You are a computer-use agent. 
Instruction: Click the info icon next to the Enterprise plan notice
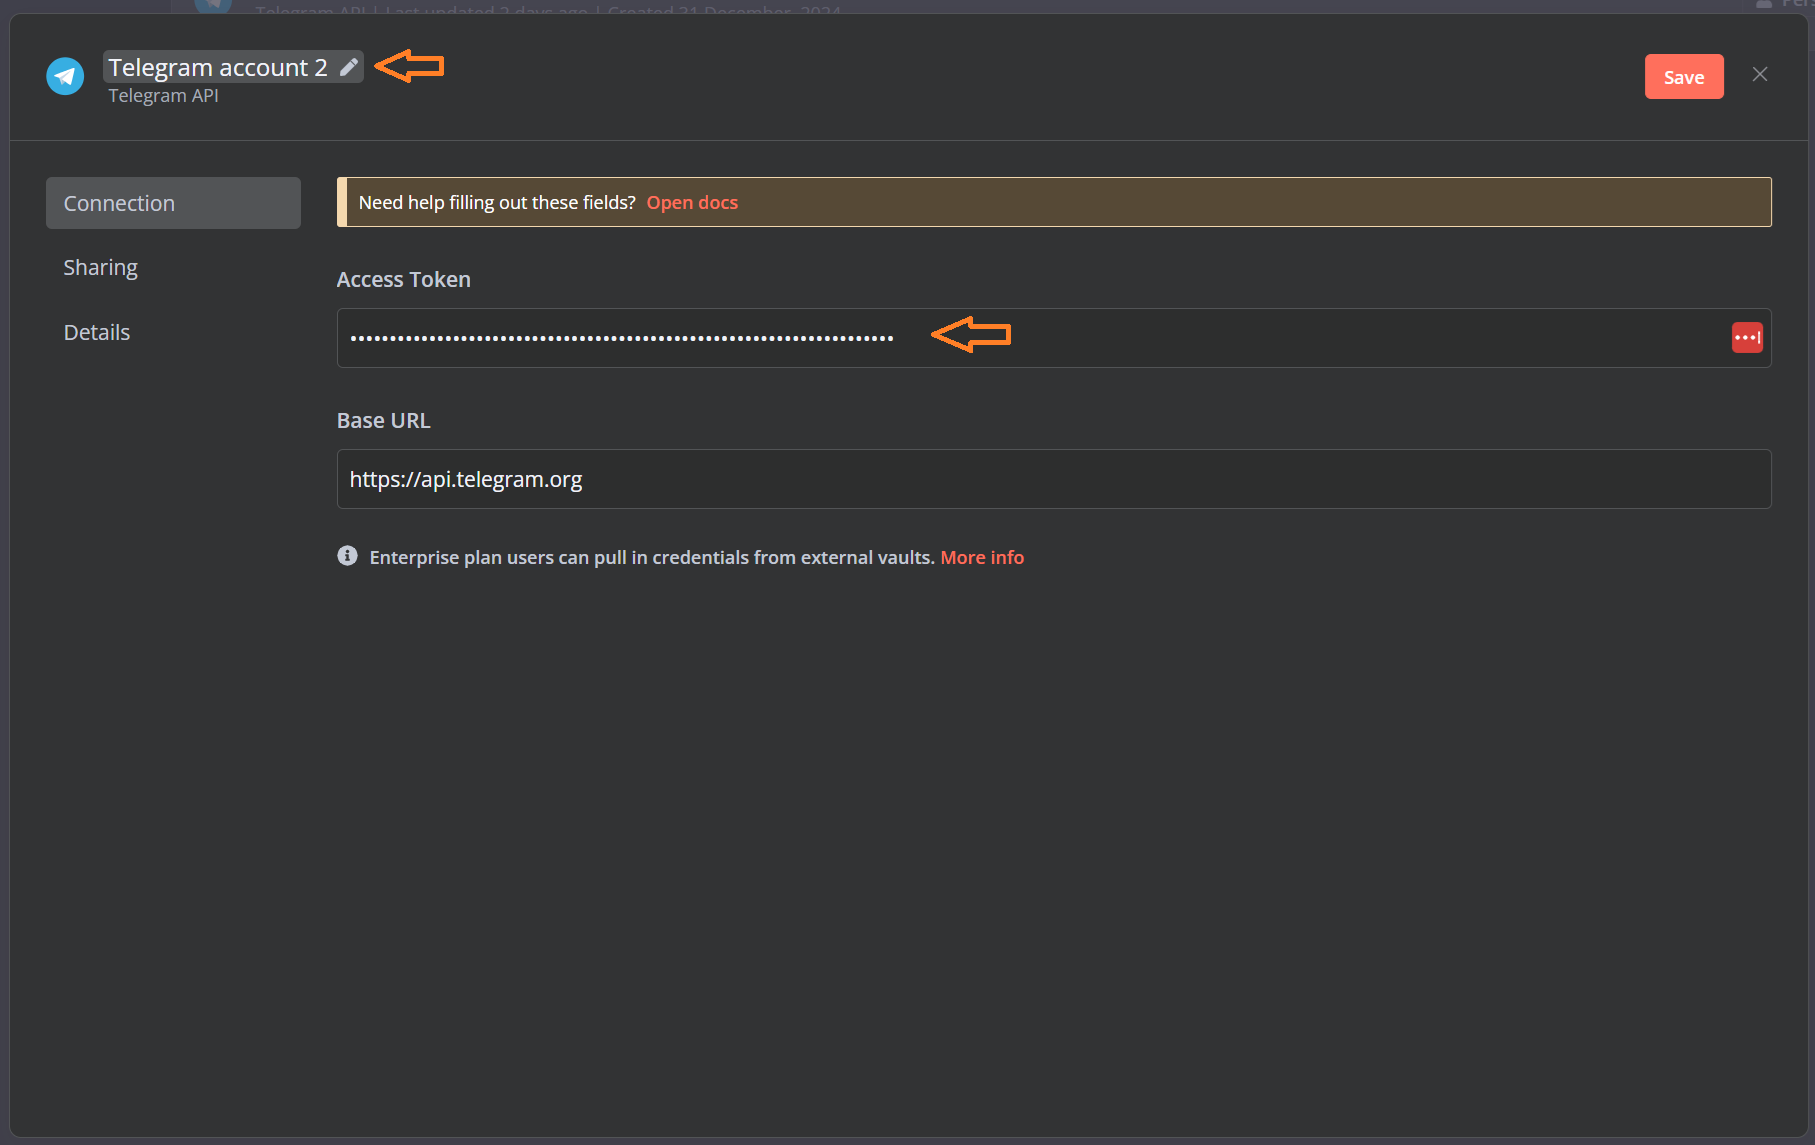point(347,556)
